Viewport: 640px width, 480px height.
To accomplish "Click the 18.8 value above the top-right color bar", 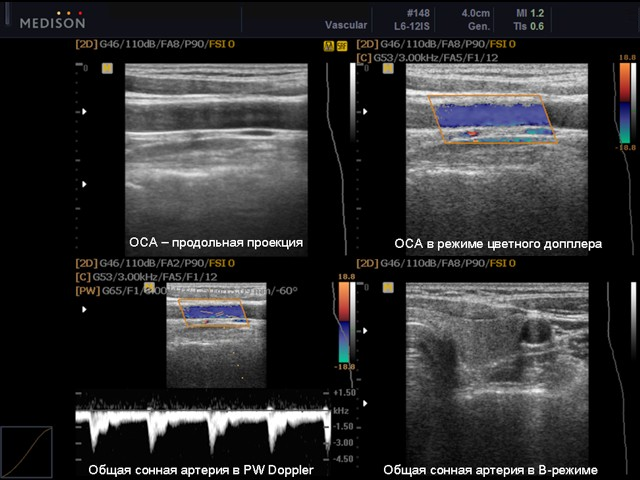I will point(627,58).
